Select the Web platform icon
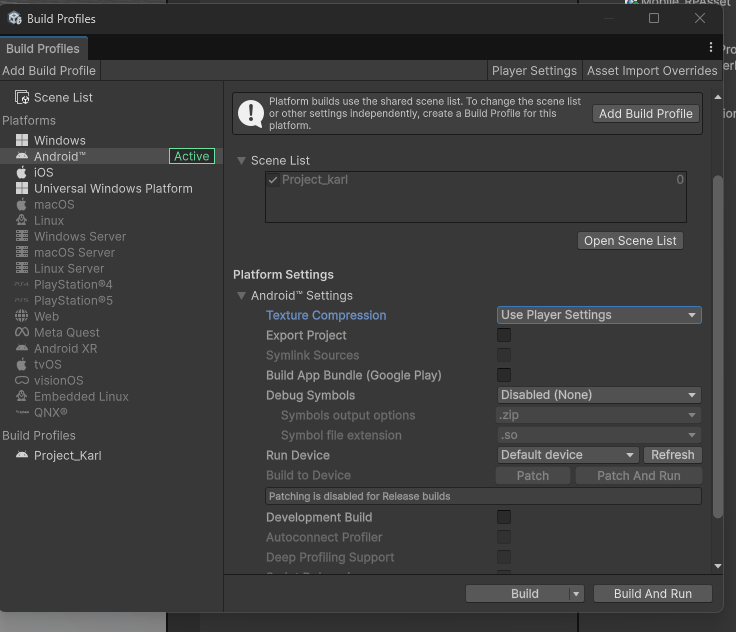Image resolution: width=736 pixels, height=632 pixels. pyautogui.click(x=22, y=316)
